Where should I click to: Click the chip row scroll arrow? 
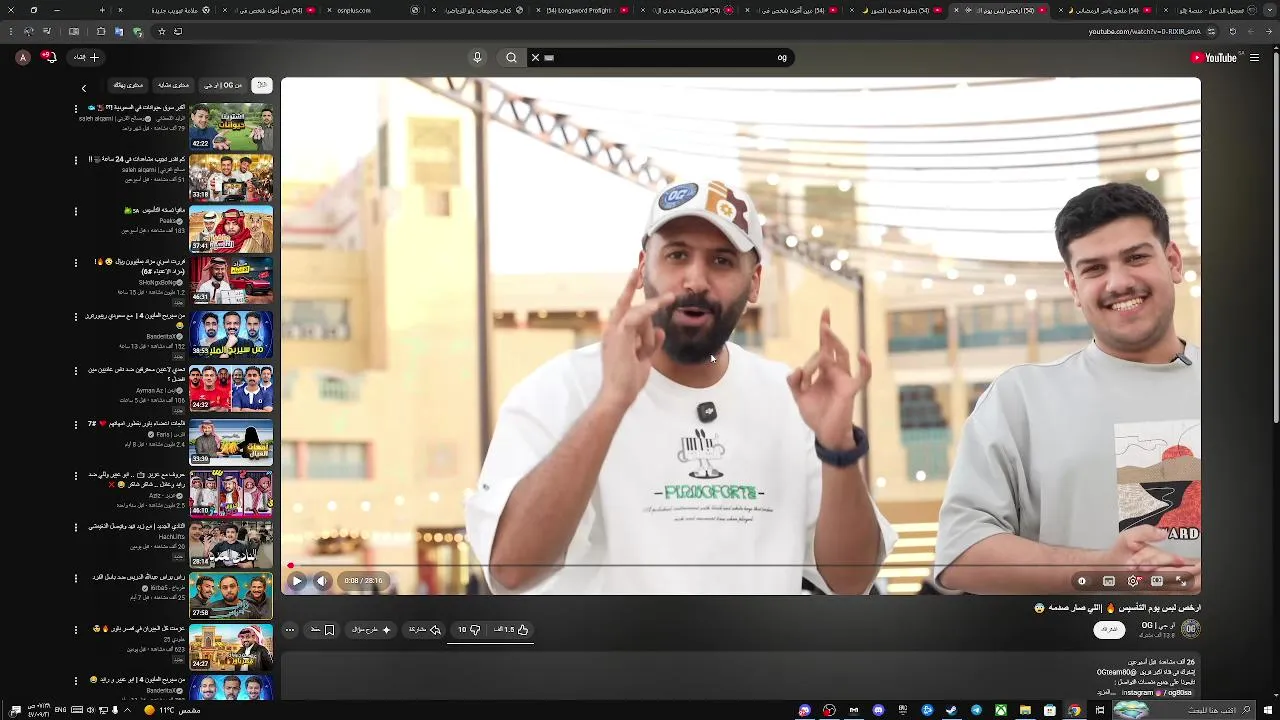tap(84, 88)
